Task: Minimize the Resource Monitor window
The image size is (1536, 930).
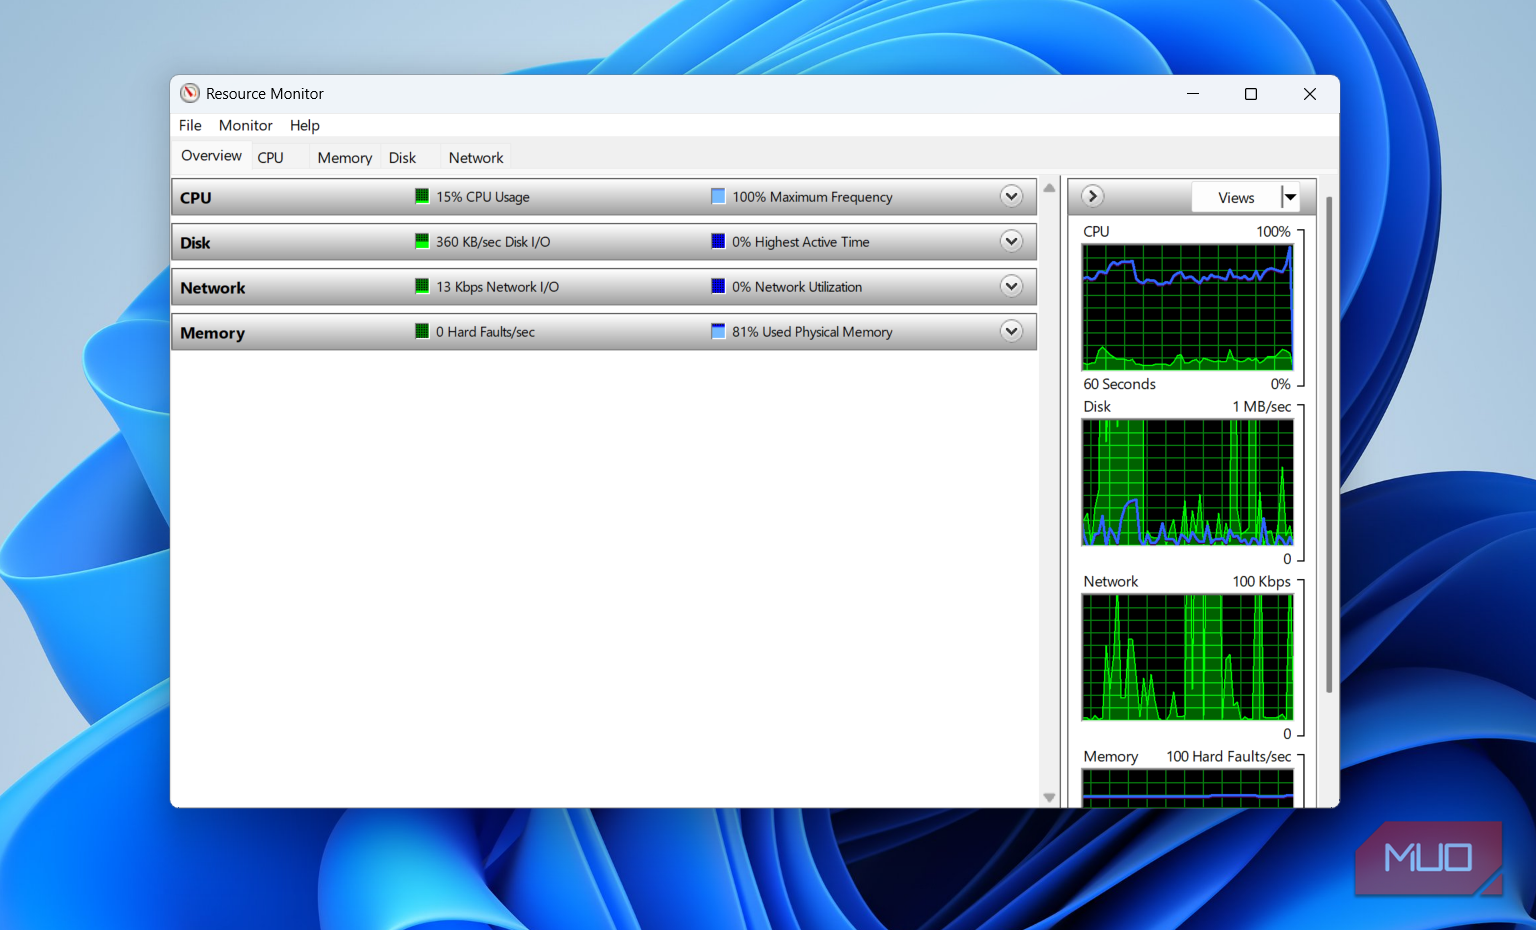Action: pos(1193,94)
